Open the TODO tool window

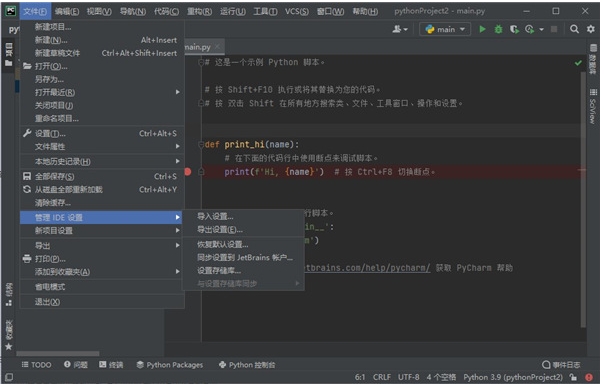click(x=37, y=365)
